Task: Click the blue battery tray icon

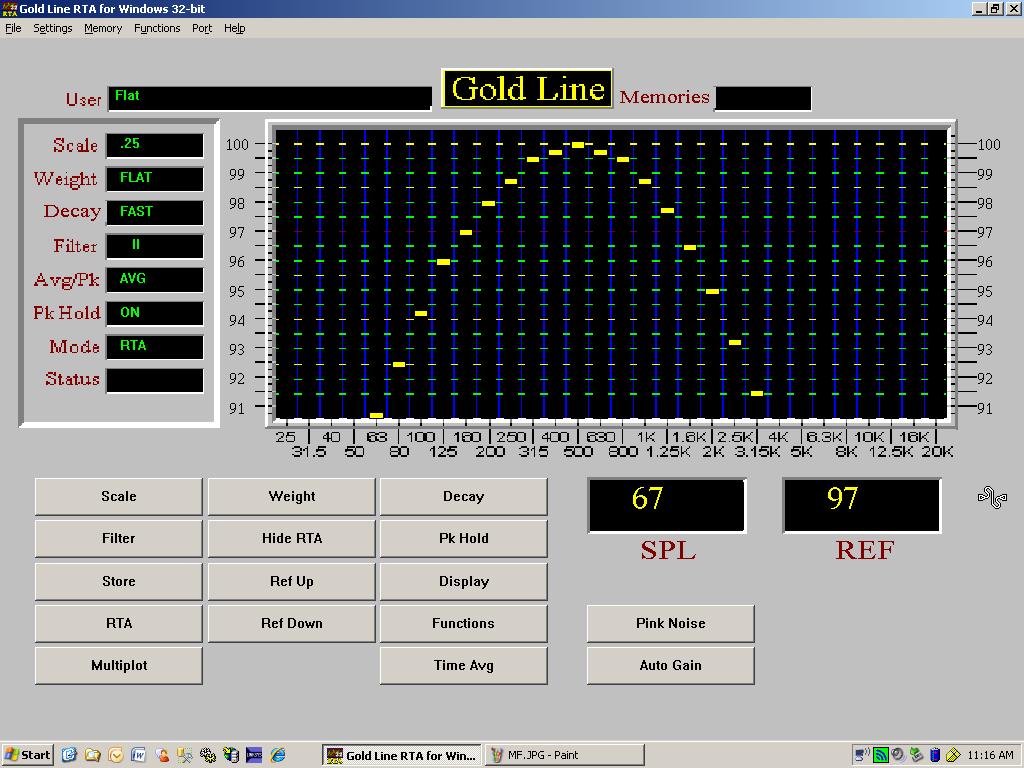Action: pyautogui.click(x=935, y=755)
